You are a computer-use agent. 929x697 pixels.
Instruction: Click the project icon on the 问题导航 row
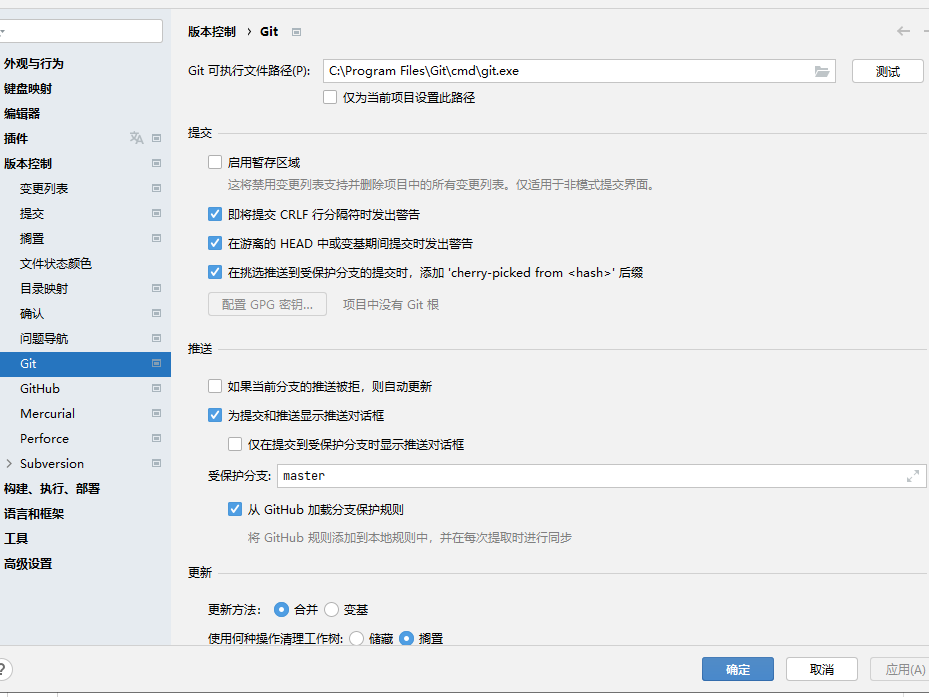tap(156, 338)
